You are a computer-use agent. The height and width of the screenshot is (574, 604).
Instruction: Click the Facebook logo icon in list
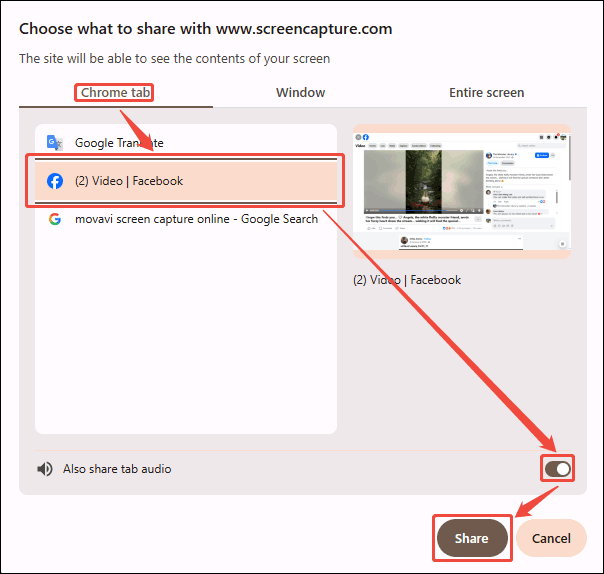[55, 181]
